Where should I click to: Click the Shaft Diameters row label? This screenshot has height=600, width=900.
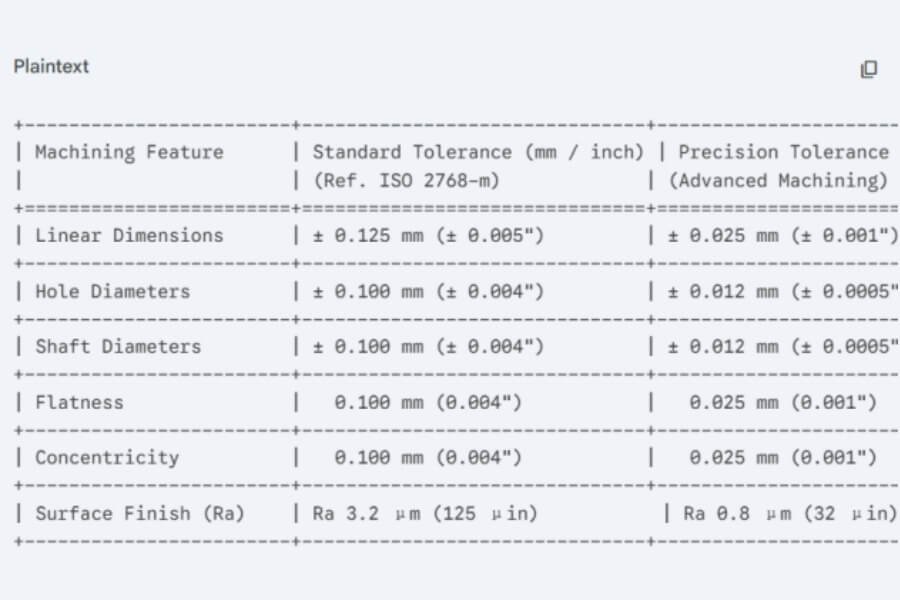tap(117, 347)
